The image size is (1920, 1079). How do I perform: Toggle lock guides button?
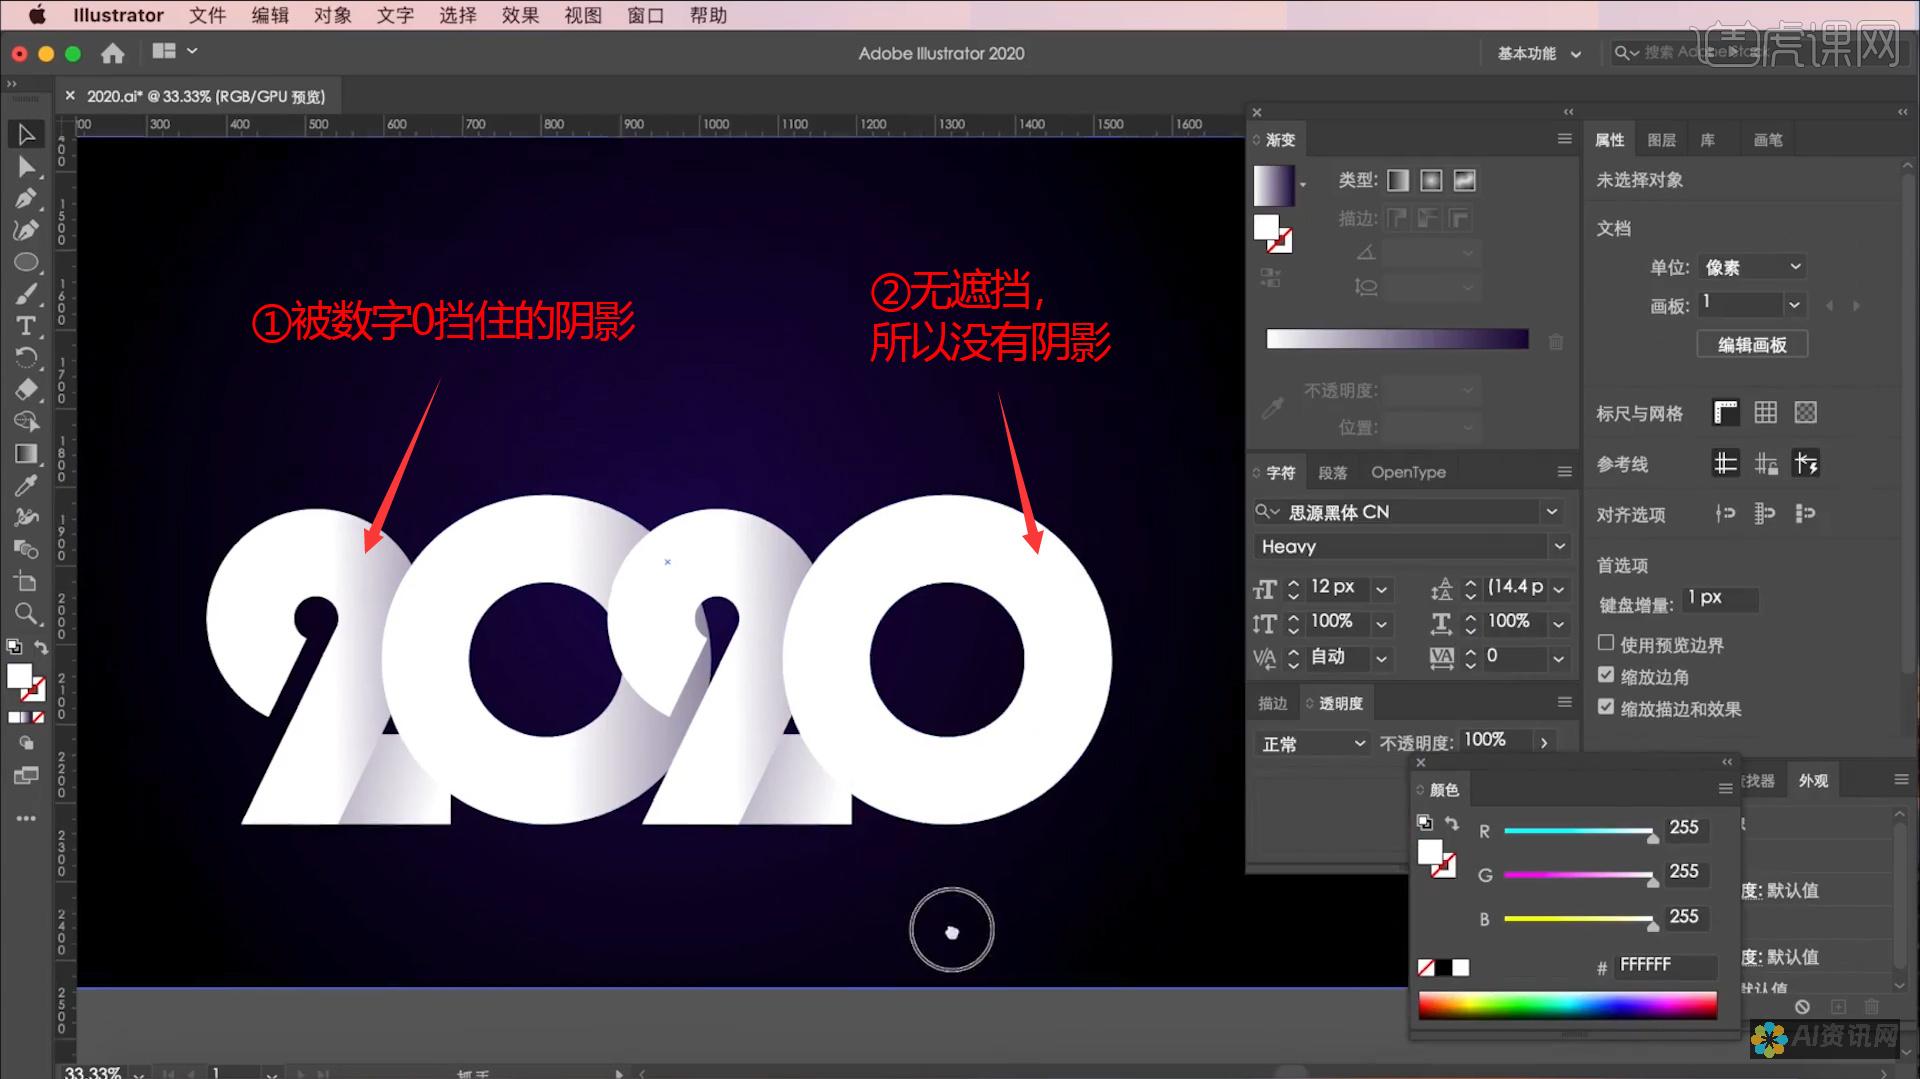pyautogui.click(x=1766, y=463)
